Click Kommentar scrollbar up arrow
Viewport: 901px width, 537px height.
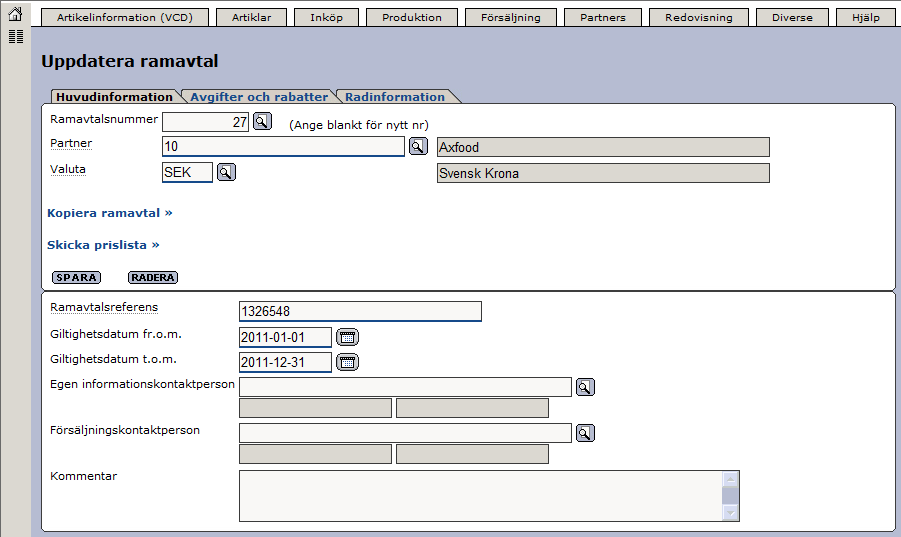pos(730,479)
